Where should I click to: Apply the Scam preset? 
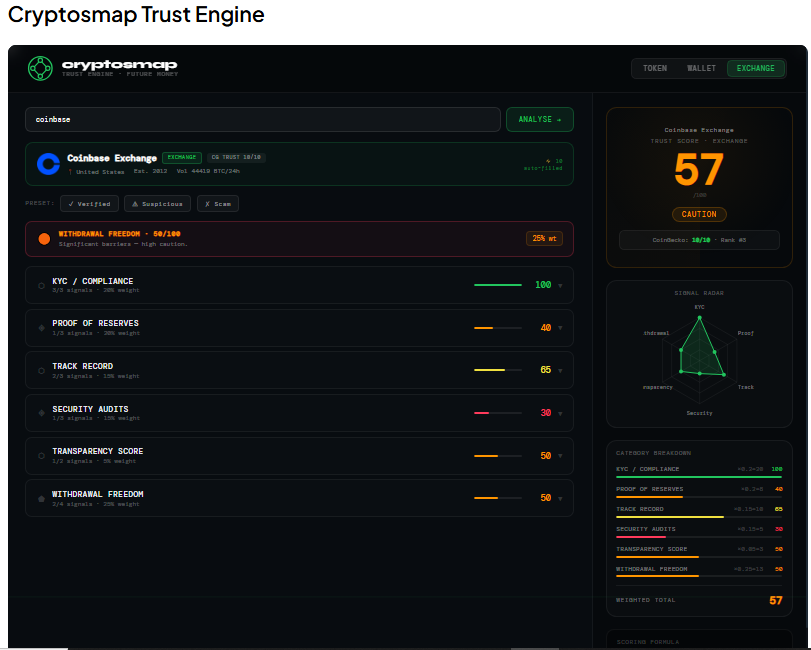pos(218,204)
